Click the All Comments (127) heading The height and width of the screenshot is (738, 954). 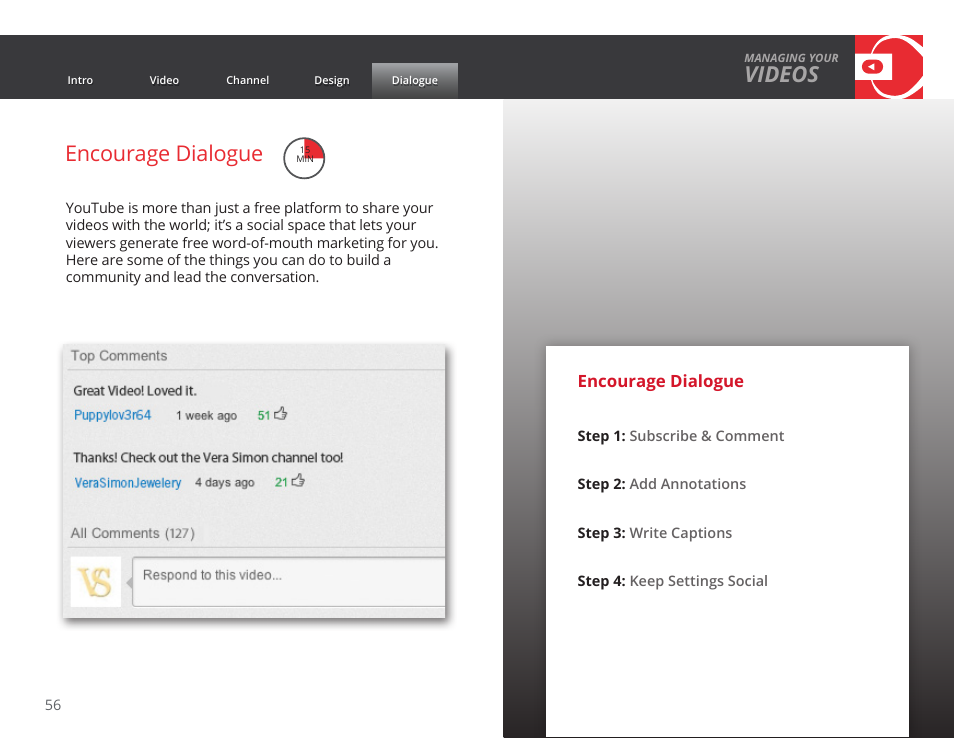pyautogui.click(x=132, y=534)
